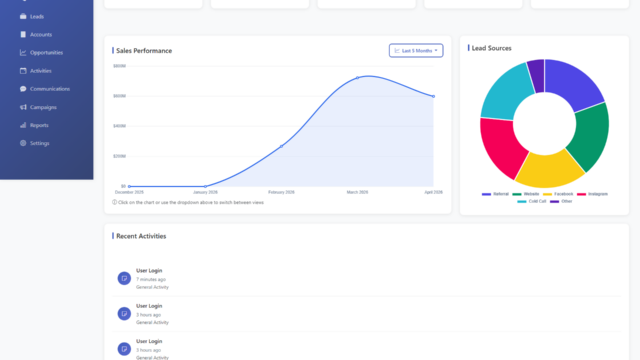Click the Recent Activities heading
Viewport: 640px width, 360px height.
click(x=141, y=236)
